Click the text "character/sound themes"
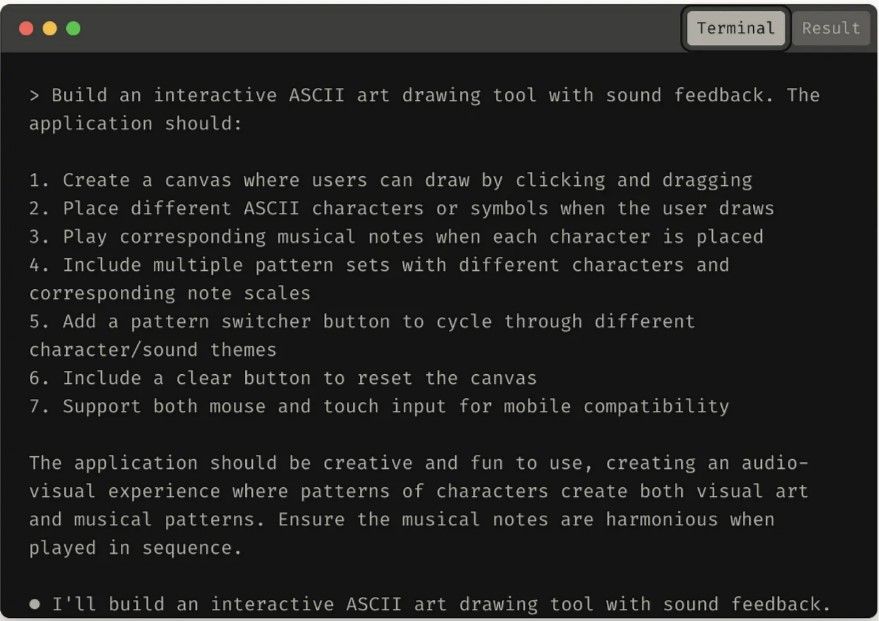The width and height of the screenshot is (879, 621). click(153, 350)
